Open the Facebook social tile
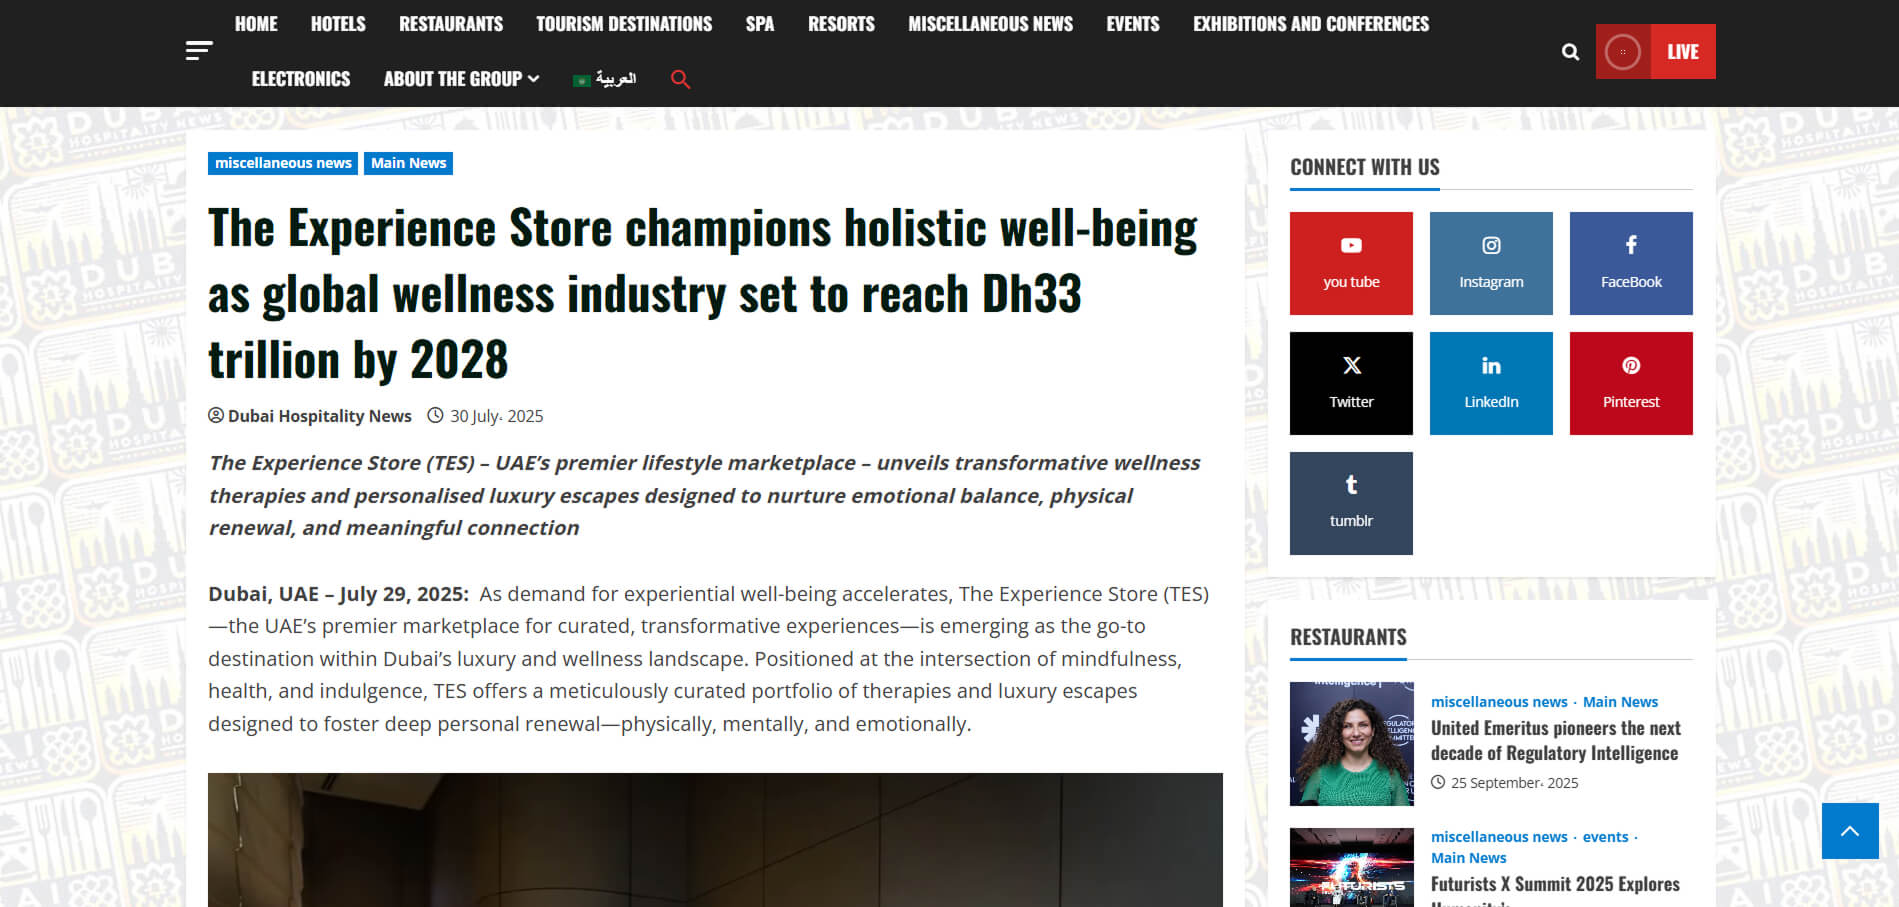Viewport: 1899px width, 907px height. 1631,263
